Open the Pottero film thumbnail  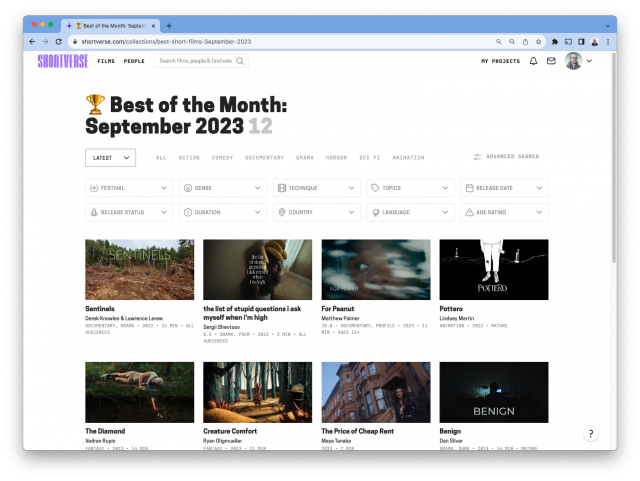[493, 269]
